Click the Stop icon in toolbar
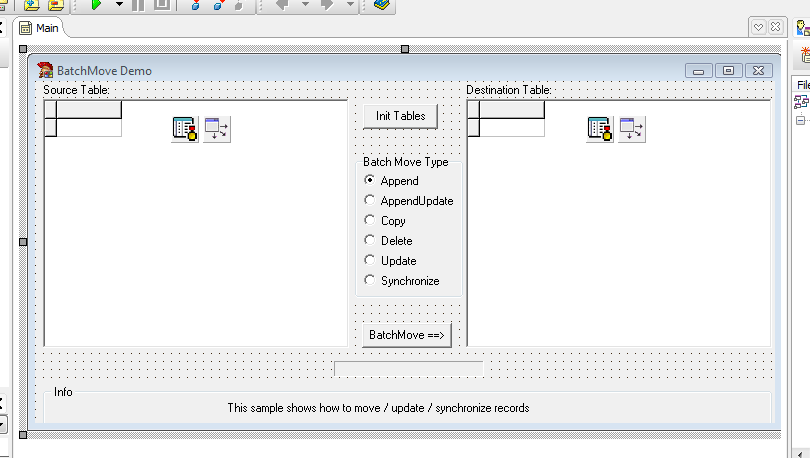The width and height of the screenshot is (810, 458). click(x=161, y=5)
